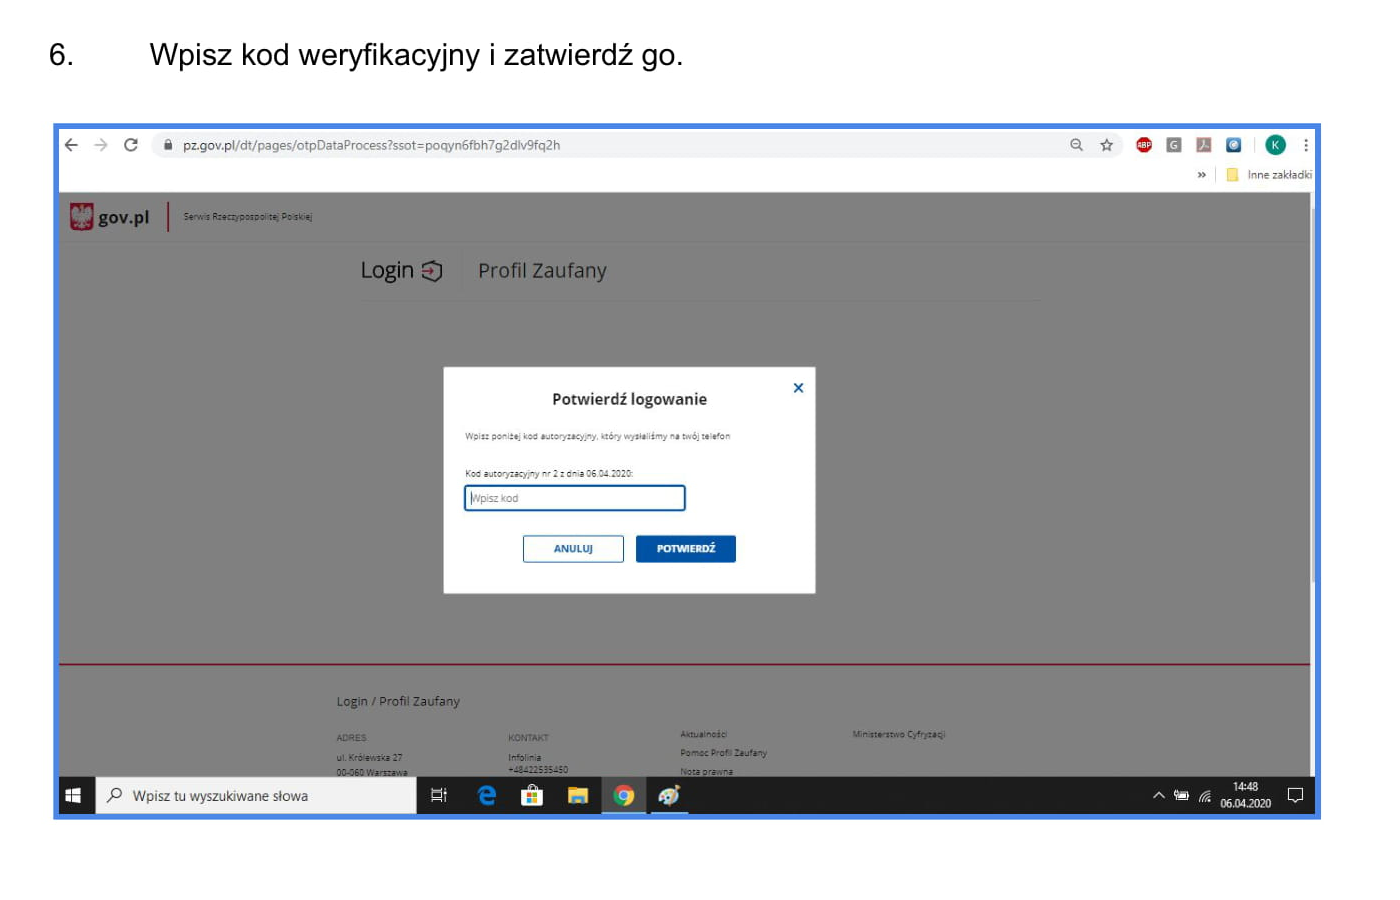Expand hidden bookmarks with the double chevron
This screenshot has width=1400, height=900.
pyautogui.click(x=1201, y=175)
